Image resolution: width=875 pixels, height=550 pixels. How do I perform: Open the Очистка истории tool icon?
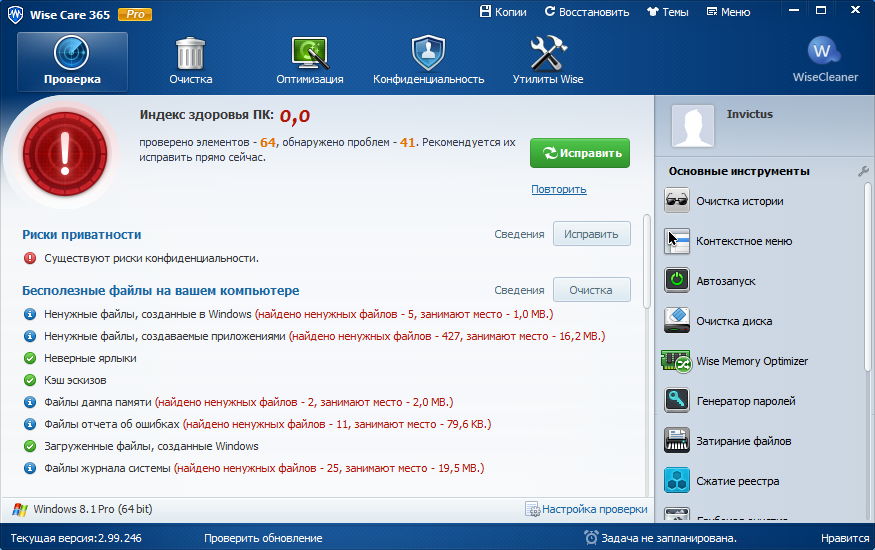pyautogui.click(x=677, y=201)
